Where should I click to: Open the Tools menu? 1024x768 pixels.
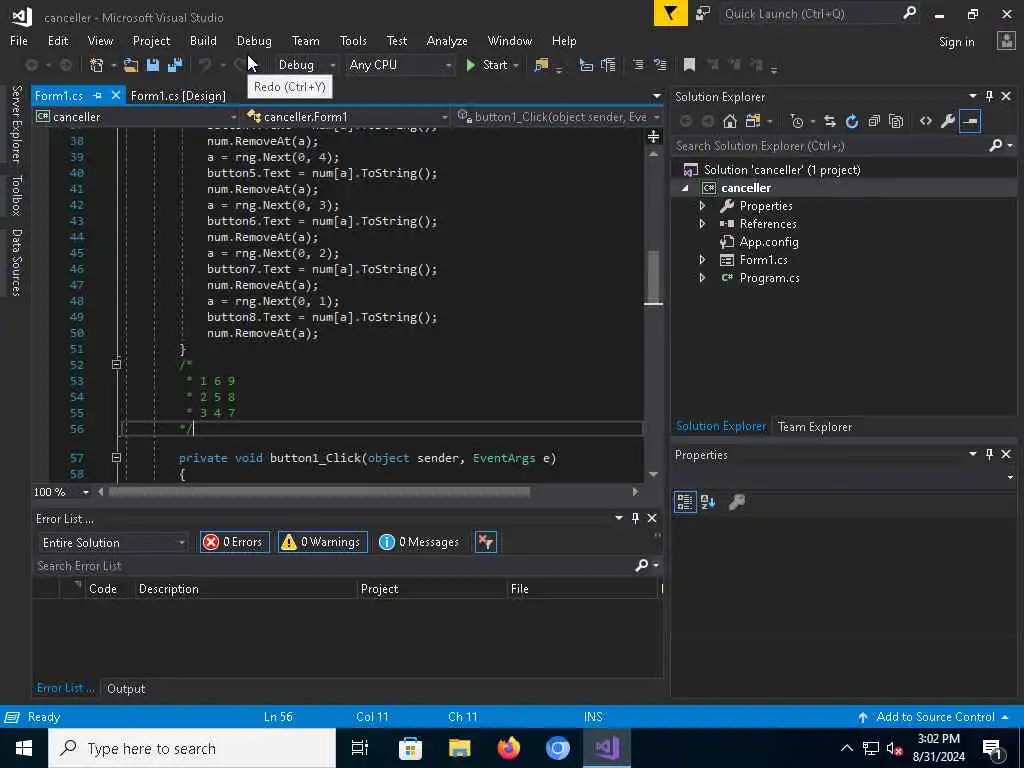click(353, 40)
